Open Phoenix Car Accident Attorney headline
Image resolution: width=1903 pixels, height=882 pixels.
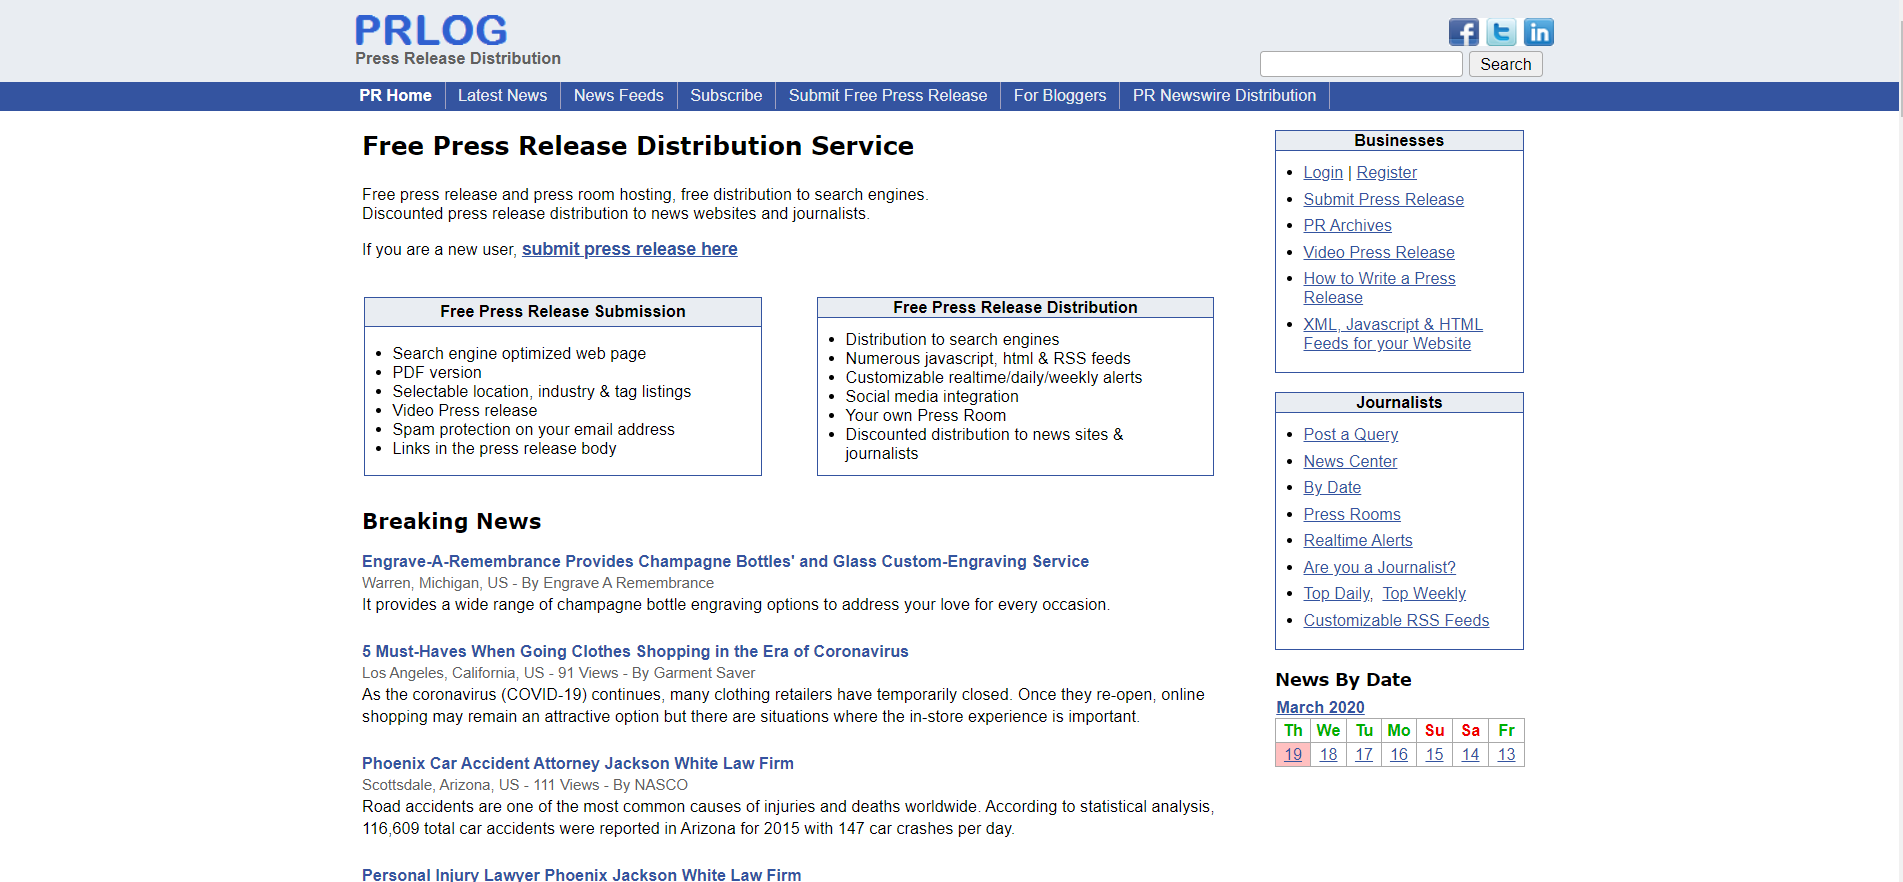(578, 763)
